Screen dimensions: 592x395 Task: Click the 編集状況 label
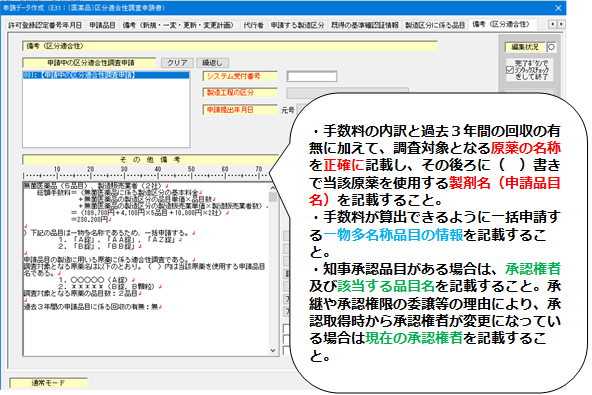tap(525, 47)
